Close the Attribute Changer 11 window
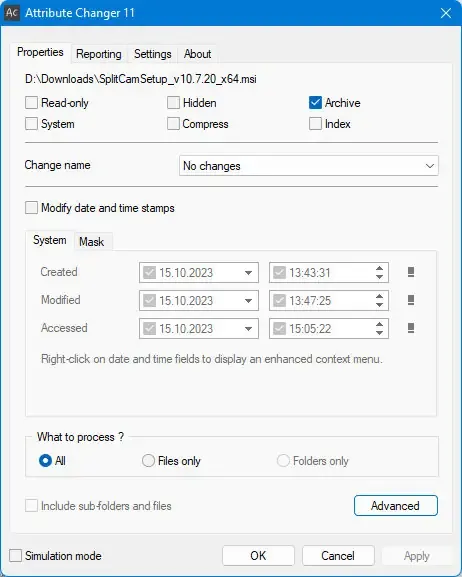 pos(446,13)
